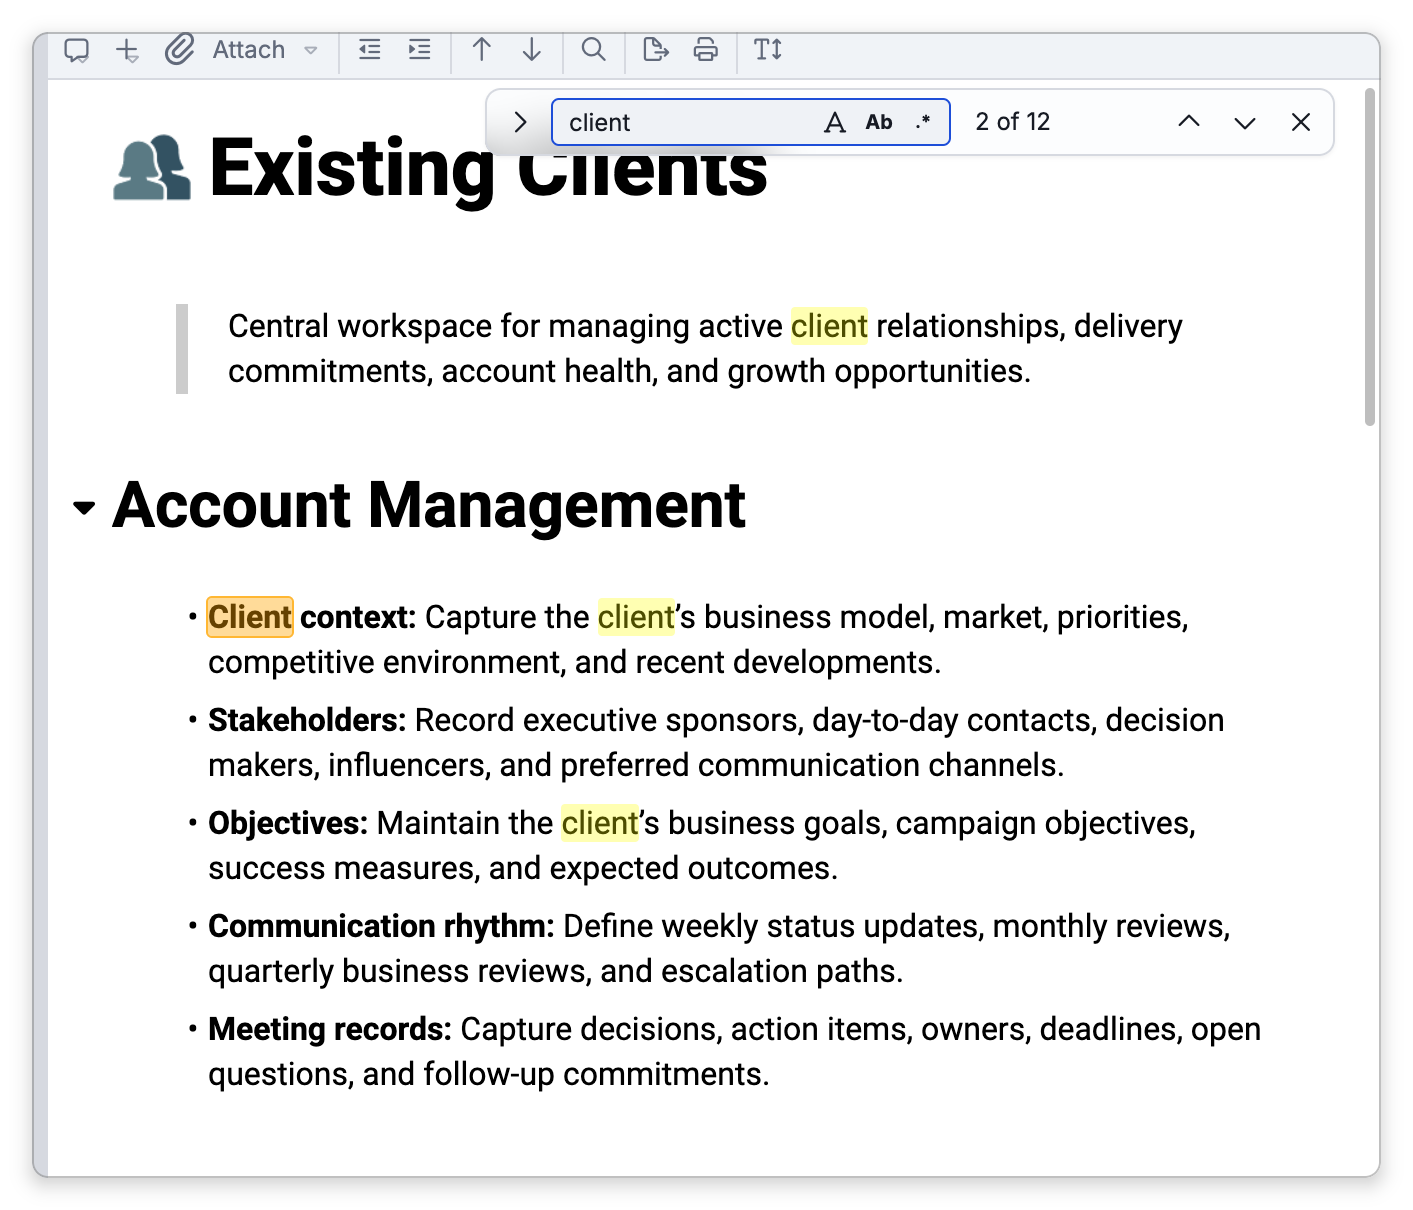Open the Attach dropdown arrow
Screen dimensions: 1413x1210
point(311,50)
